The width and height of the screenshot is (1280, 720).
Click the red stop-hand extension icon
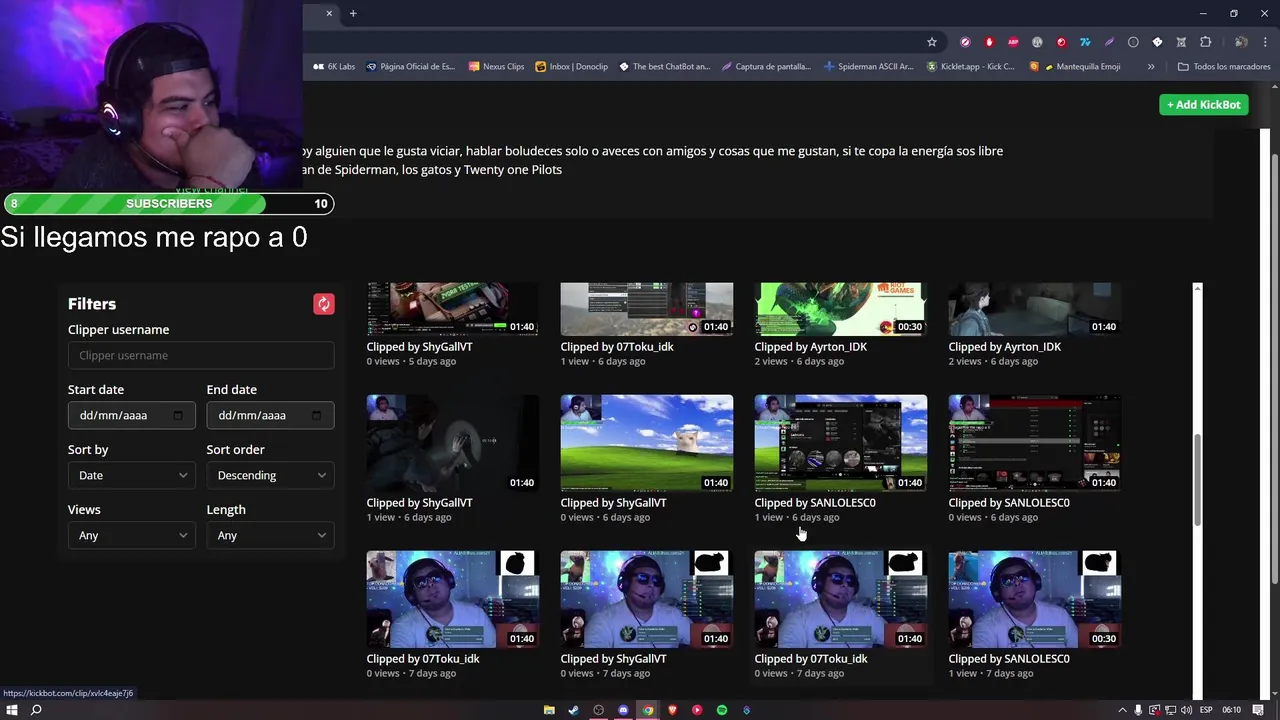tap(989, 42)
